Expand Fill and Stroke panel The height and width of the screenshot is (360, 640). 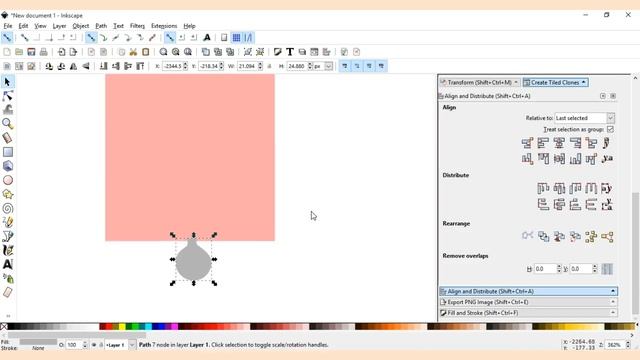pyautogui.click(x=528, y=313)
